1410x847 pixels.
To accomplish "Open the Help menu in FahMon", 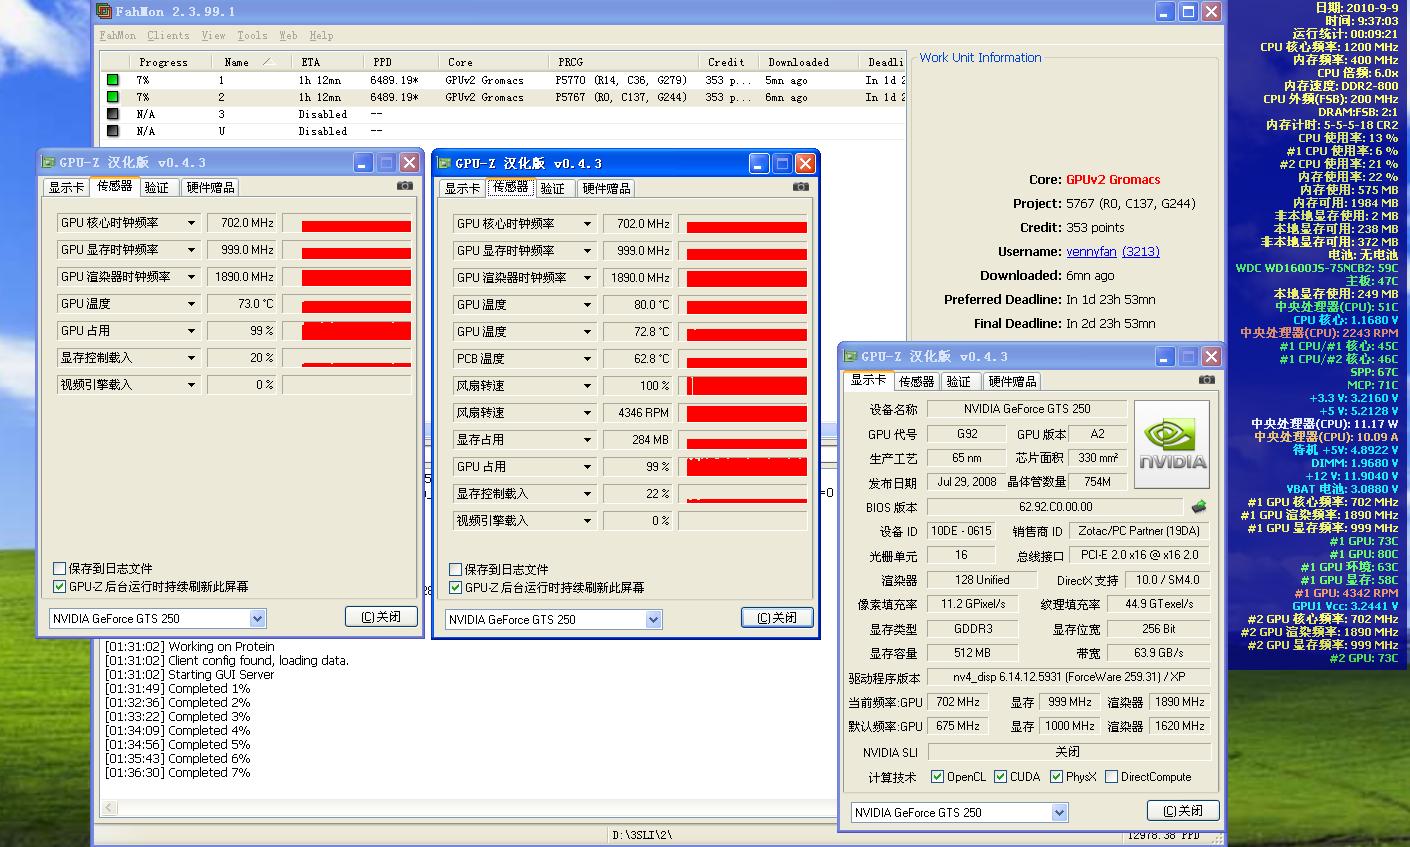I will 321,35.
